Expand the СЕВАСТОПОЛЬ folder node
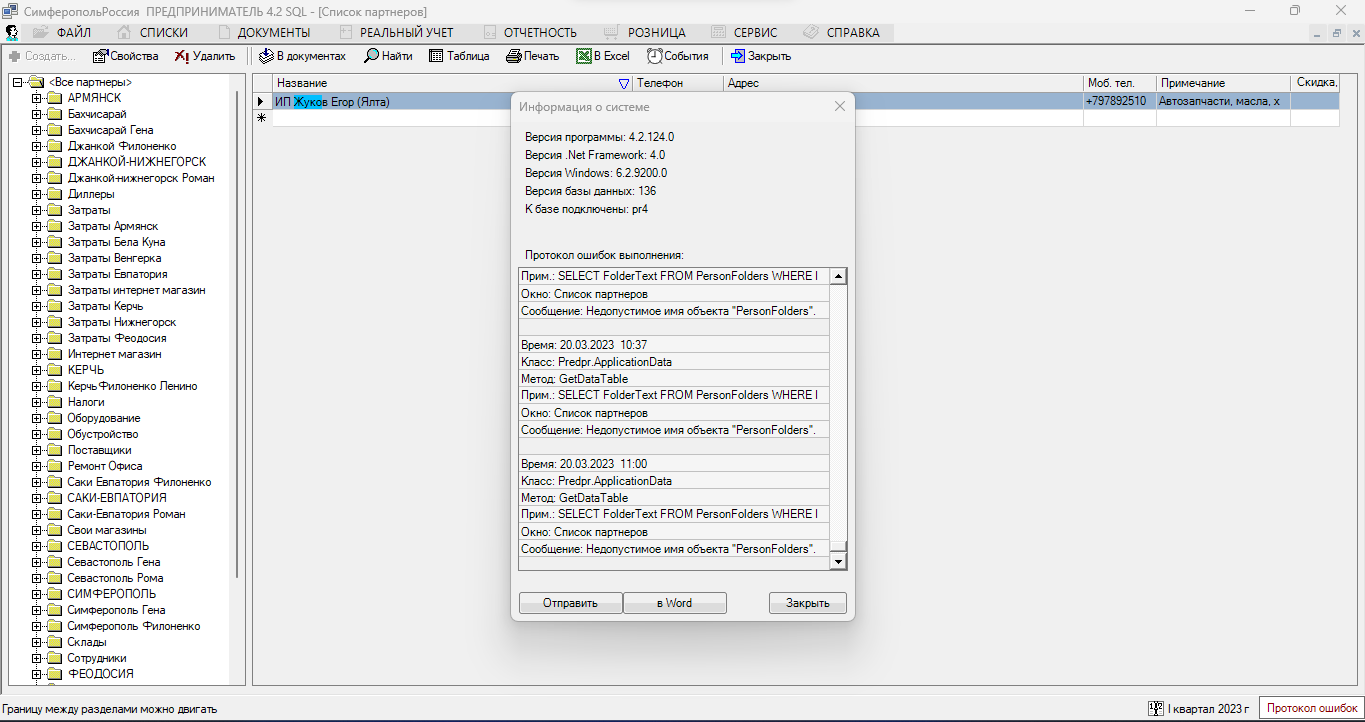 (x=37, y=546)
